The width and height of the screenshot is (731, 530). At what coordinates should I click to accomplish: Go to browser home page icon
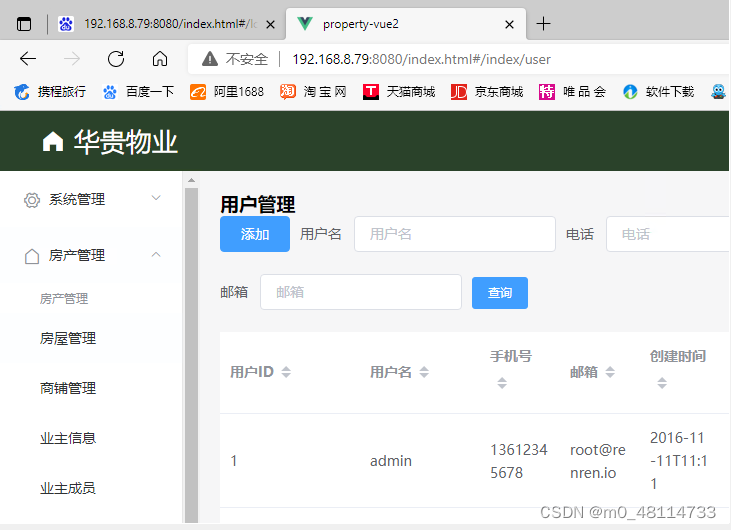point(160,59)
